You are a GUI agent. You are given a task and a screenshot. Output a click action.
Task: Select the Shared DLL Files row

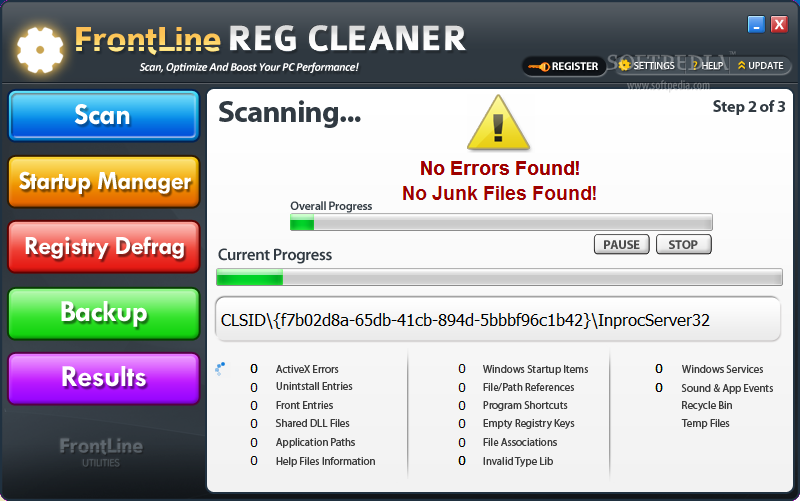[x=312, y=423]
